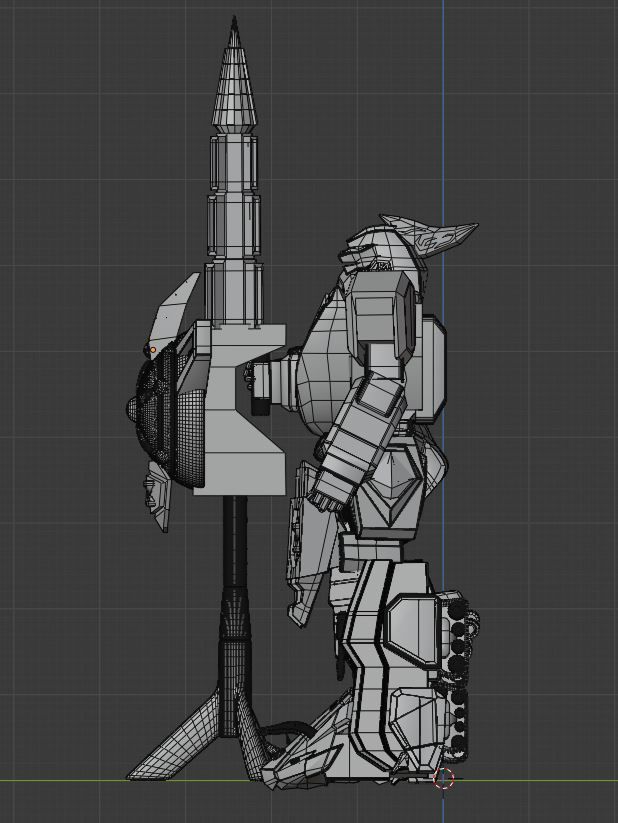Select the orange object origin dot on the shield
The height and width of the screenshot is (823, 618).
153,350
